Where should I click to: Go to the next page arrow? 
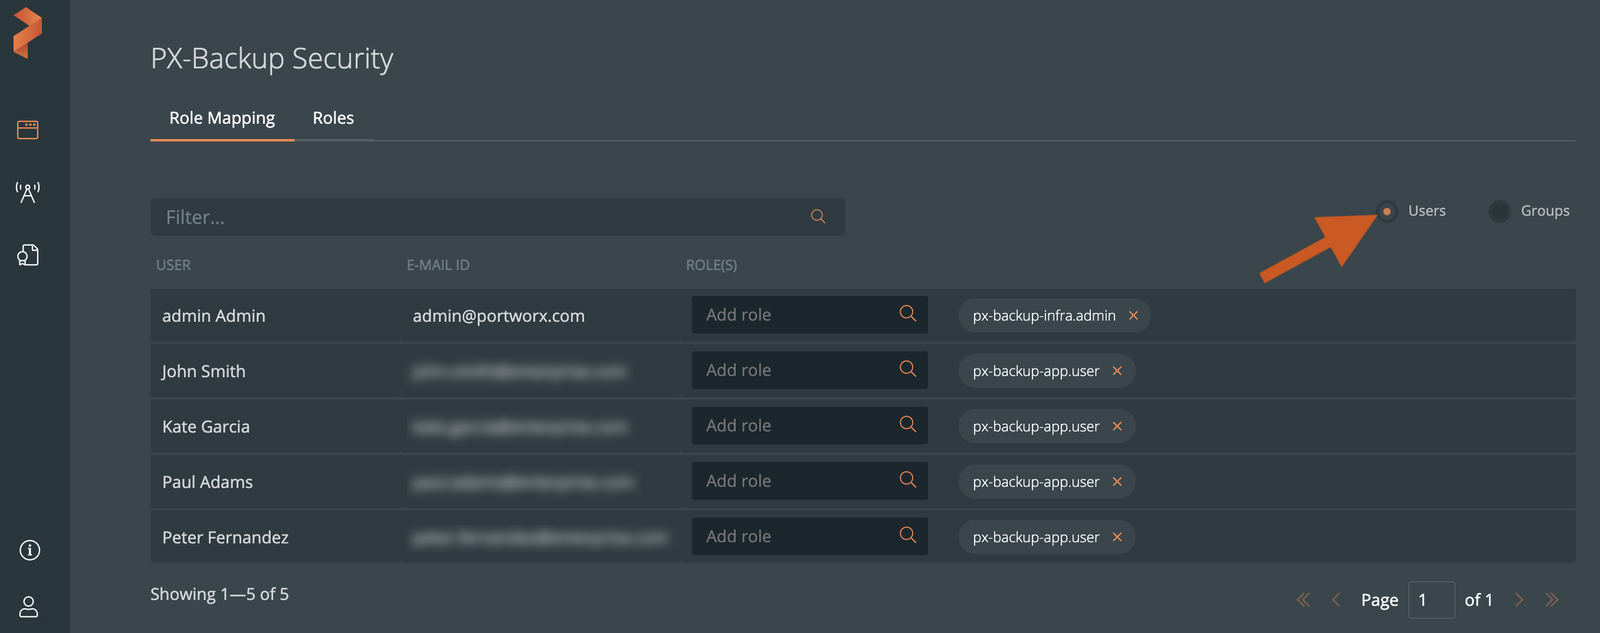point(1519,600)
